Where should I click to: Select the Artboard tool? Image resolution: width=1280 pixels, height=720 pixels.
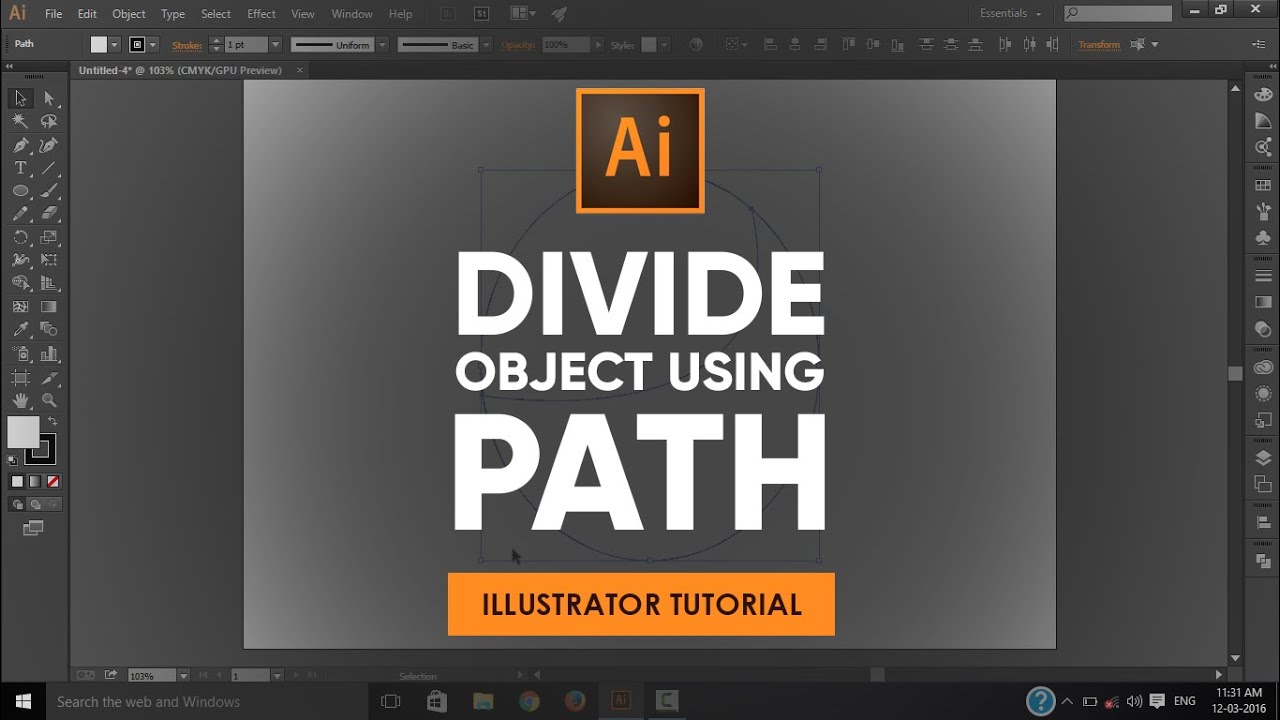[x=20, y=377]
